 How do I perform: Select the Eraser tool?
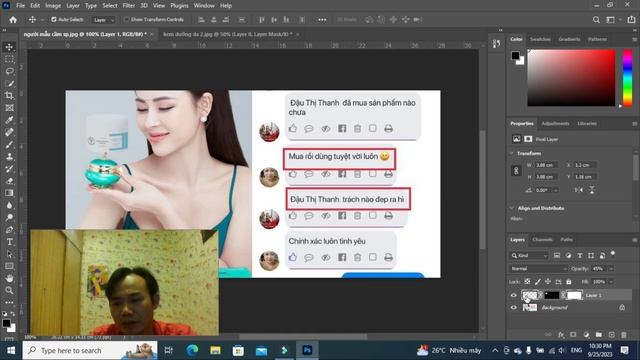[x=9, y=181]
